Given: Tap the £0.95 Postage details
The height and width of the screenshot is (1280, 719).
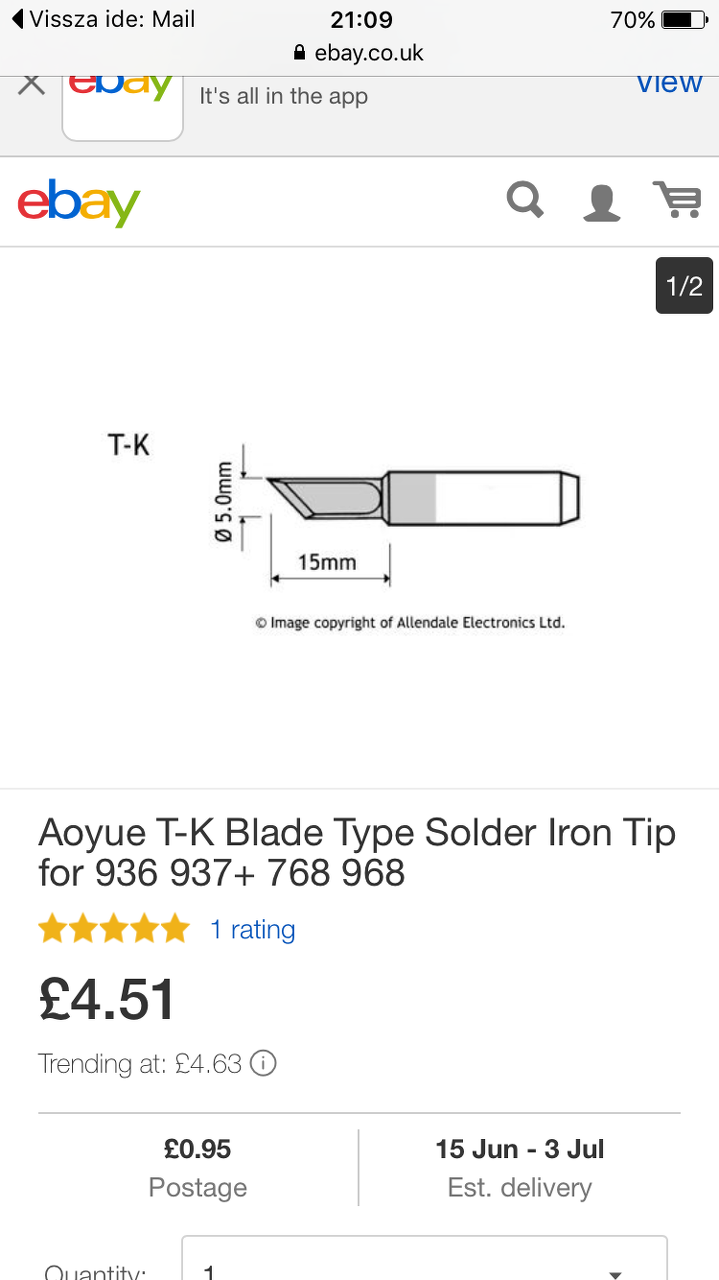Looking at the screenshot, I should (198, 1167).
